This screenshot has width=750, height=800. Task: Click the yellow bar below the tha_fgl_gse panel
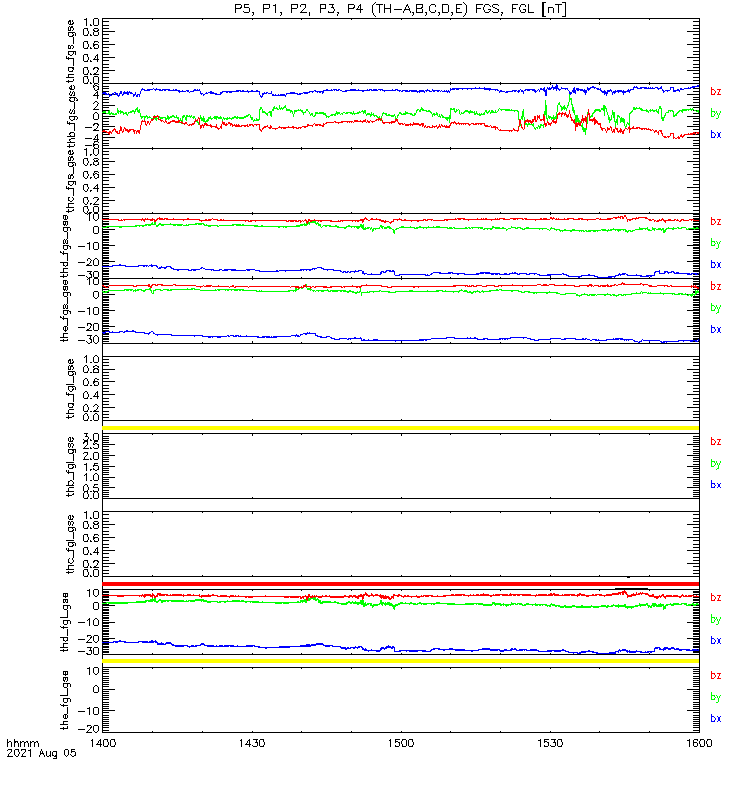point(401,428)
